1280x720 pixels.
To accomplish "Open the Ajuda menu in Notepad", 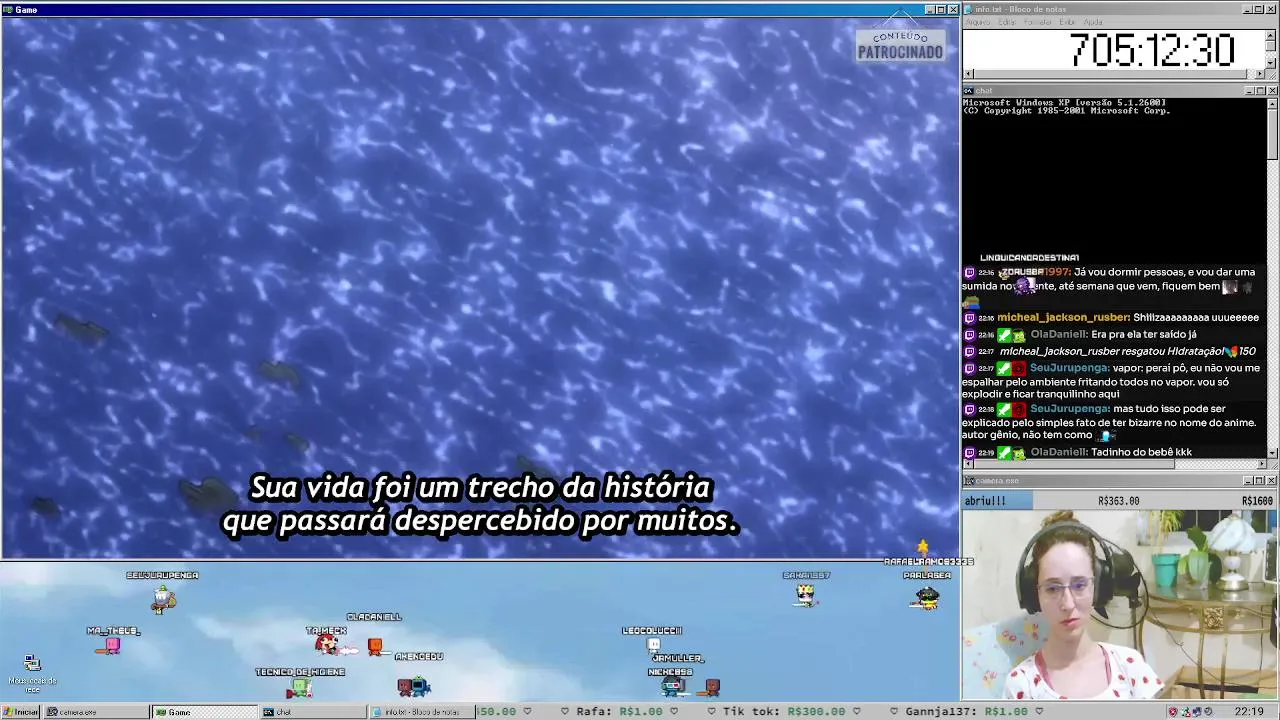I will coord(1094,22).
